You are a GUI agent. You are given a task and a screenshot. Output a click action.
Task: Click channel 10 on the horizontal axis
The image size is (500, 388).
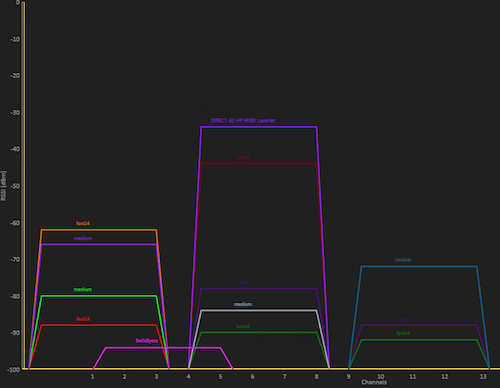click(380, 377)
